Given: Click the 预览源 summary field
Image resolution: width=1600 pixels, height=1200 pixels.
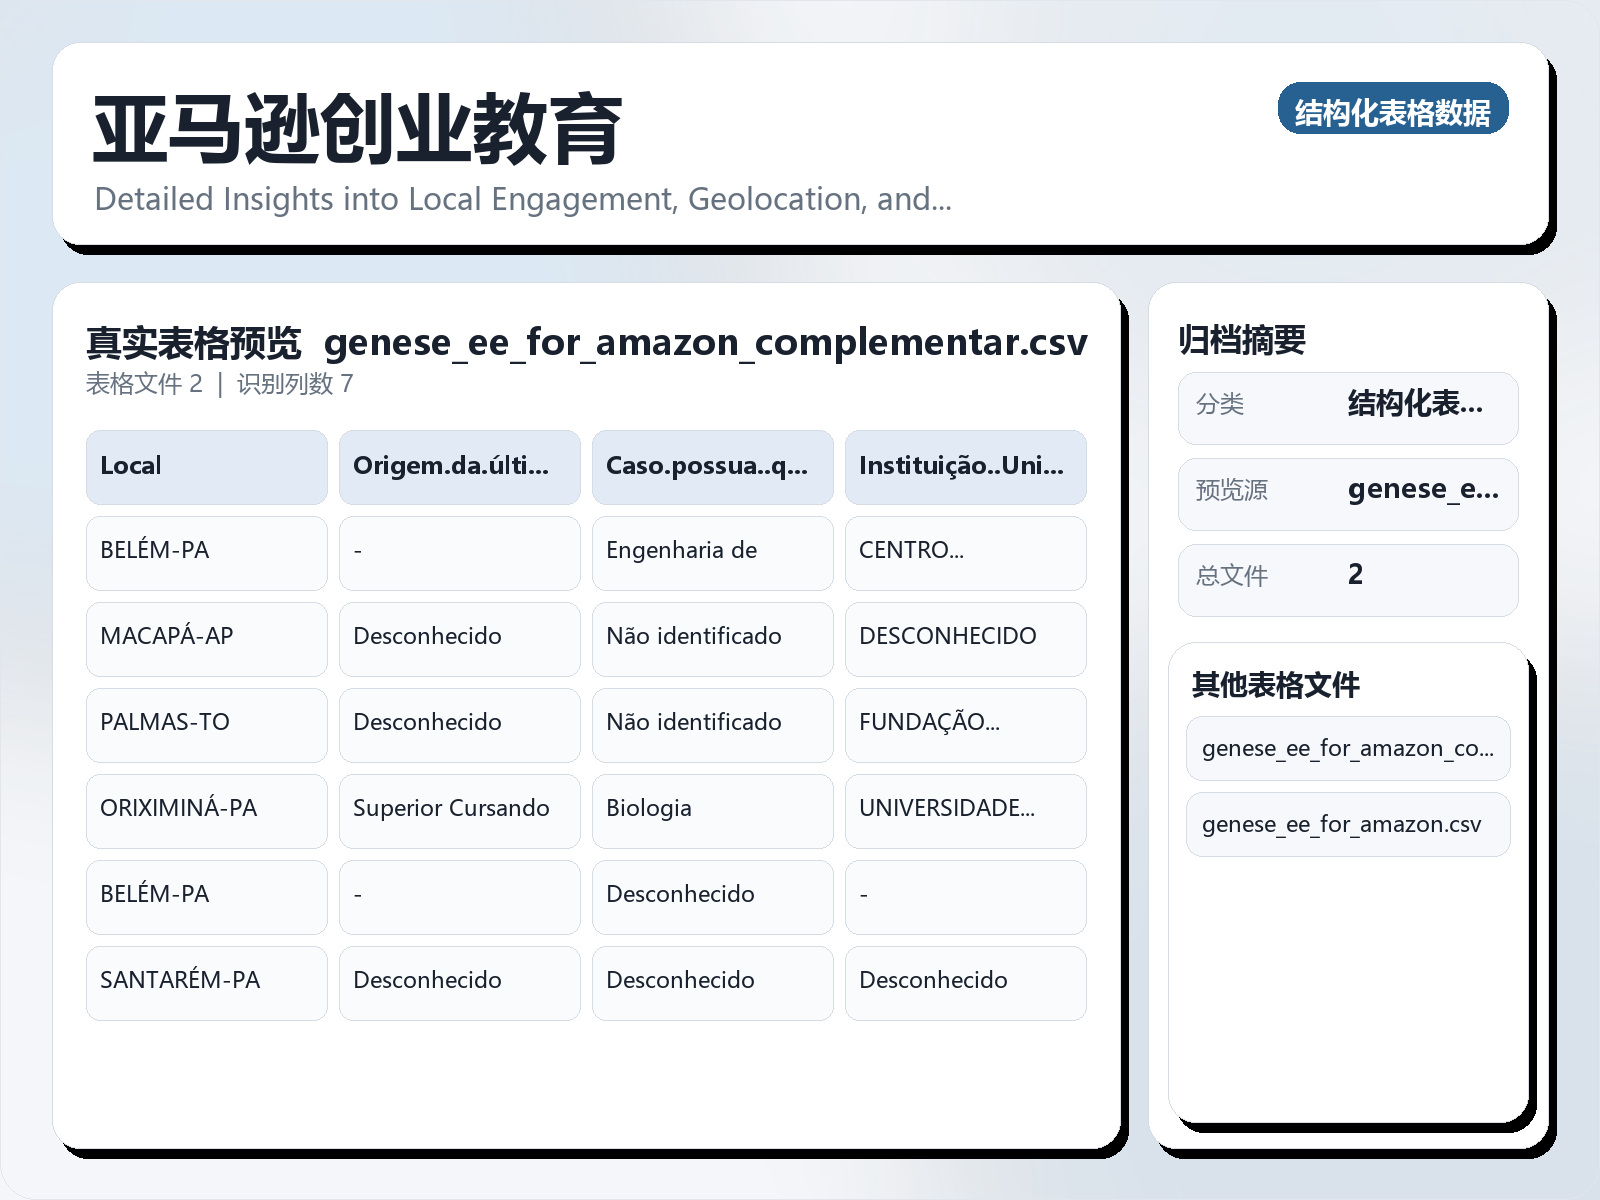Looking at the screenshot, I should pos(1348,492).
